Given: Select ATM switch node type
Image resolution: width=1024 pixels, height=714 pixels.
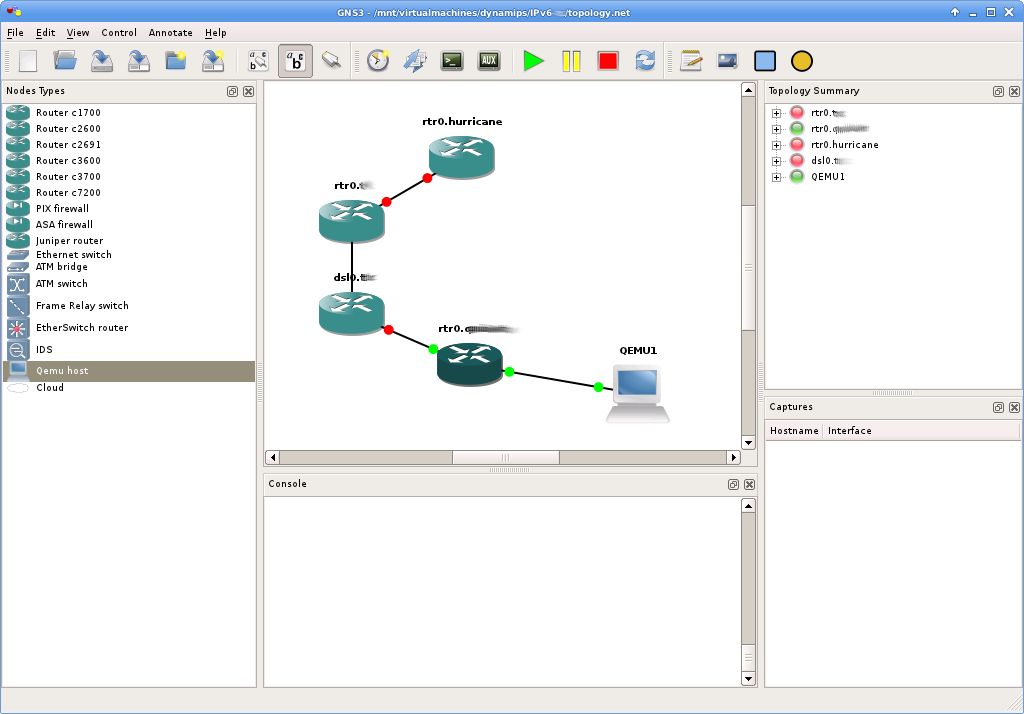Looking at the screenshot, I should click(x=129, y=284).
